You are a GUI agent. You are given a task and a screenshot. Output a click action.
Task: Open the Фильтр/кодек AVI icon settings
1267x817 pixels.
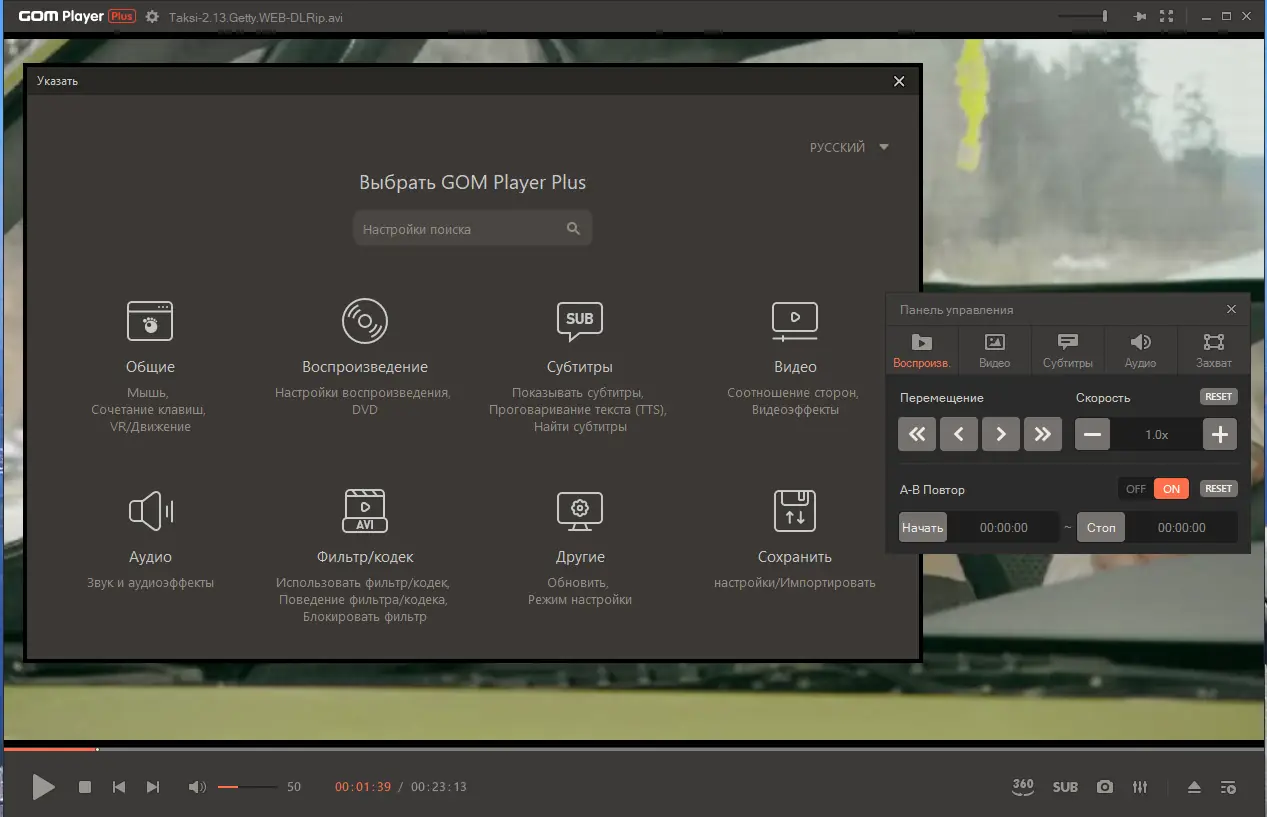click(365, 511)
